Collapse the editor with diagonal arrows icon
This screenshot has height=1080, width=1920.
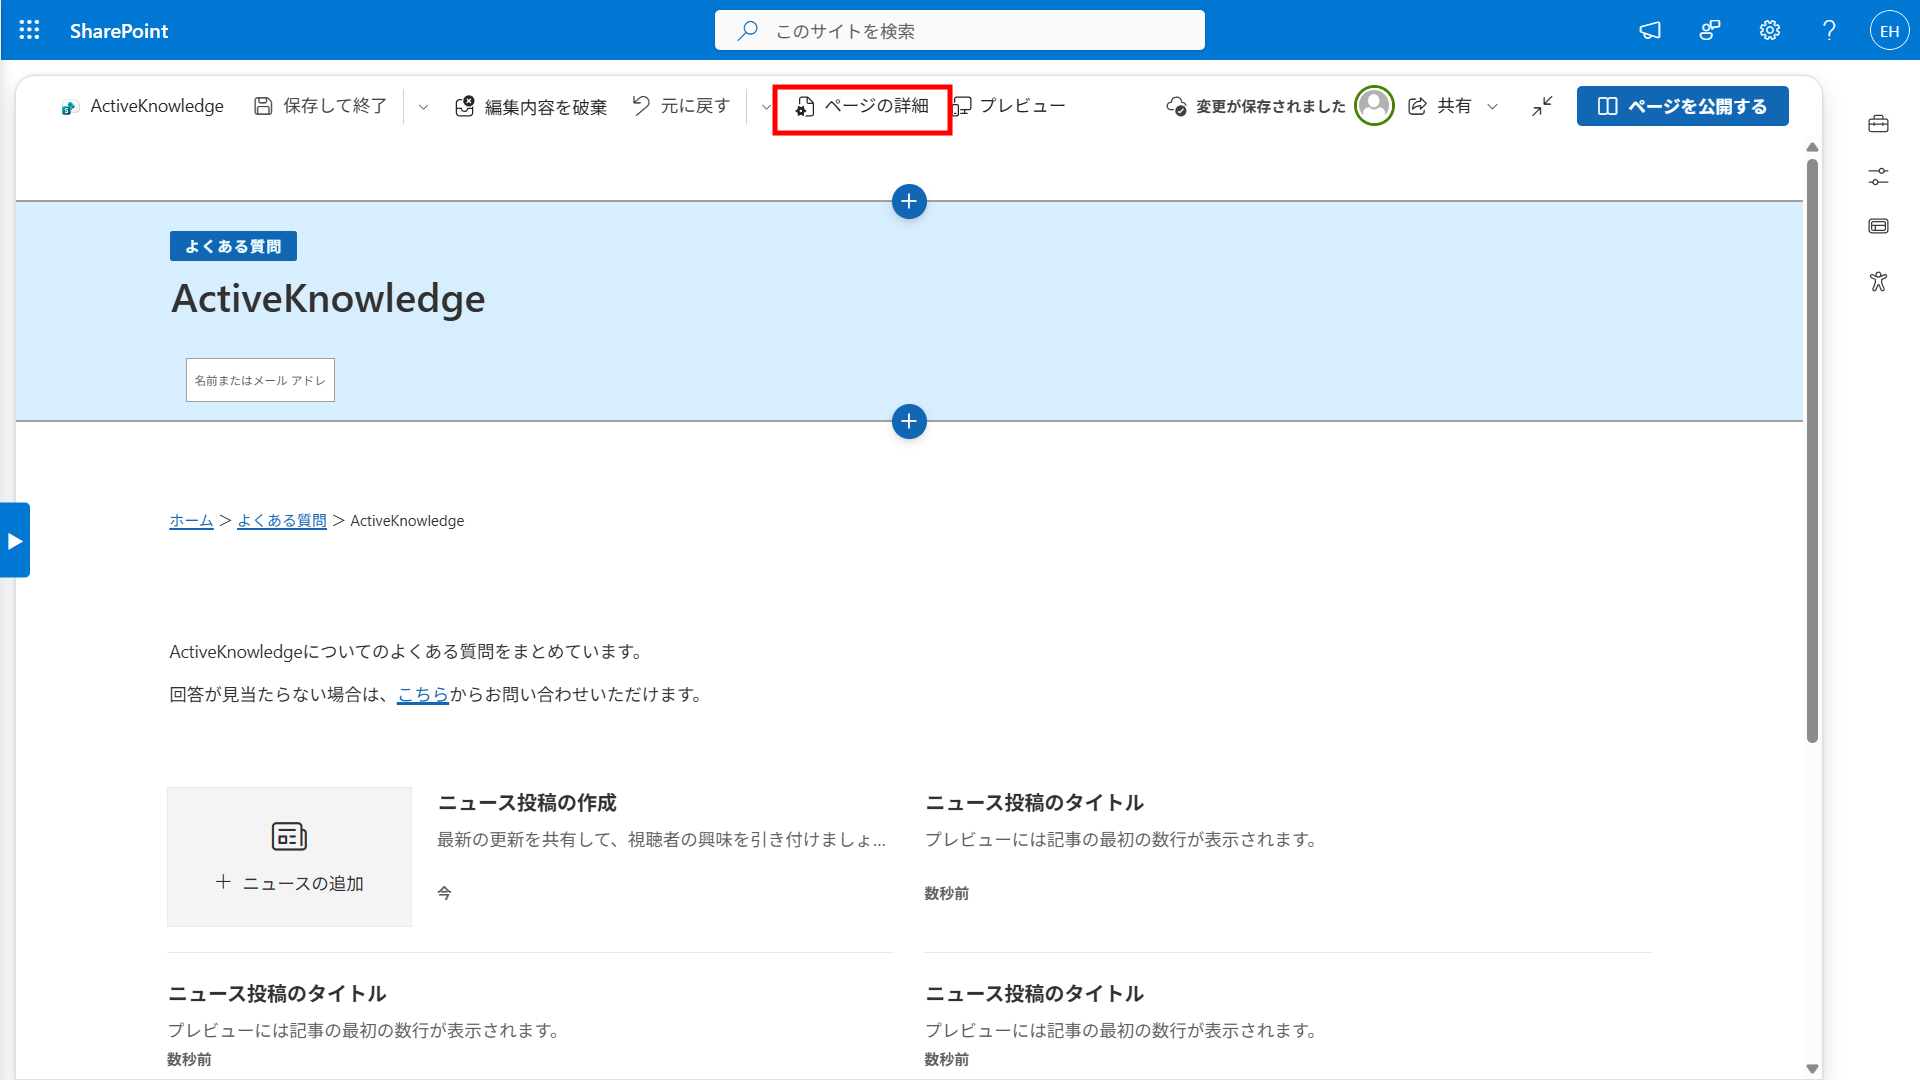coord(1542,106)
